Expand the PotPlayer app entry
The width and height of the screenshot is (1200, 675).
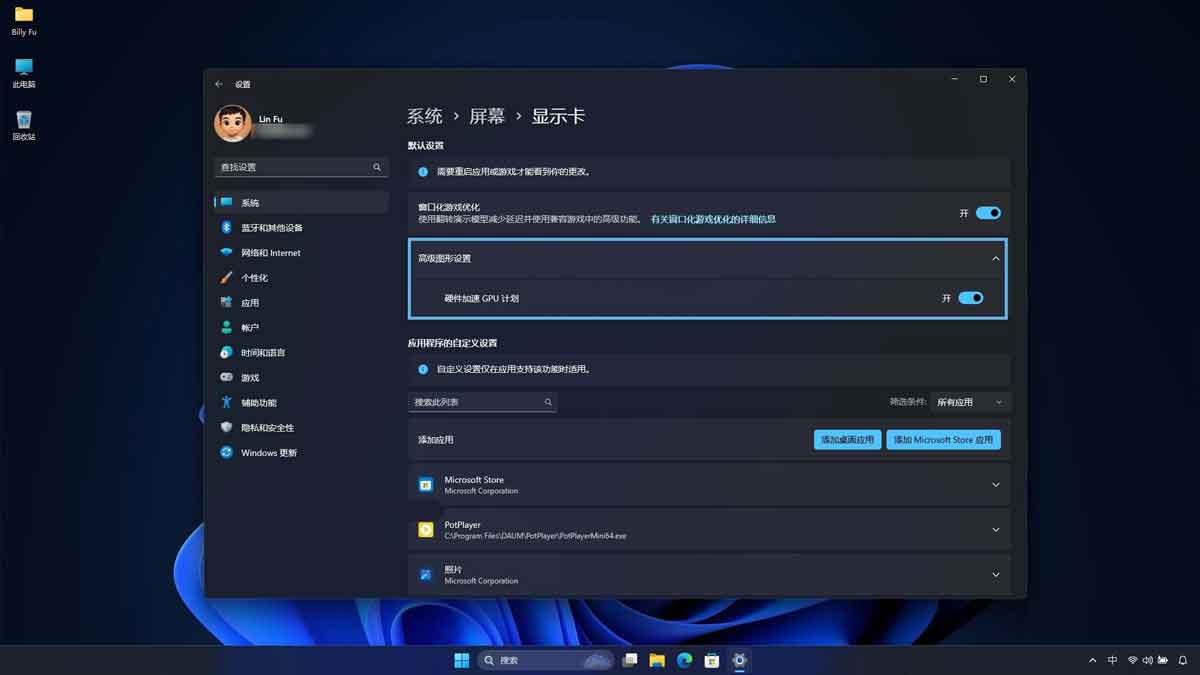995,529
